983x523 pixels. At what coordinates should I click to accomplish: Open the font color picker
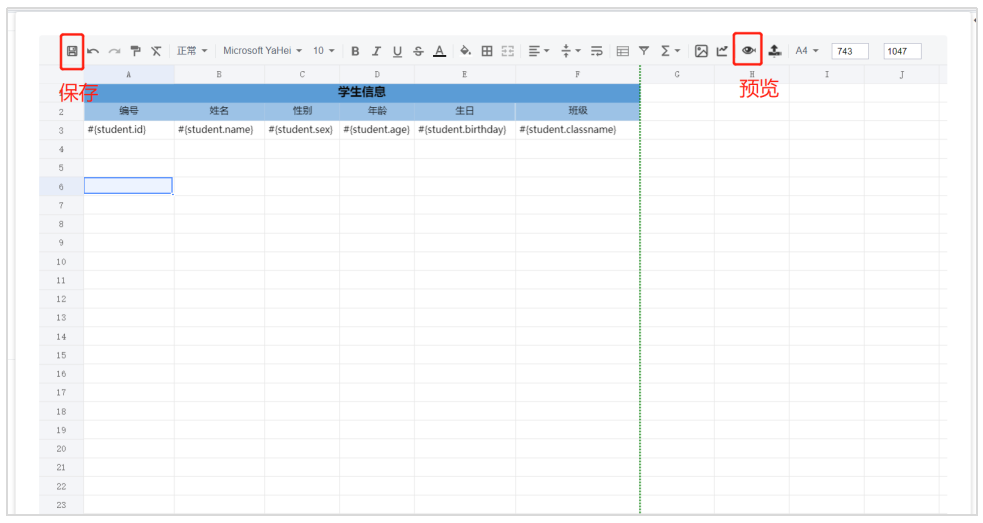[439, 51]
